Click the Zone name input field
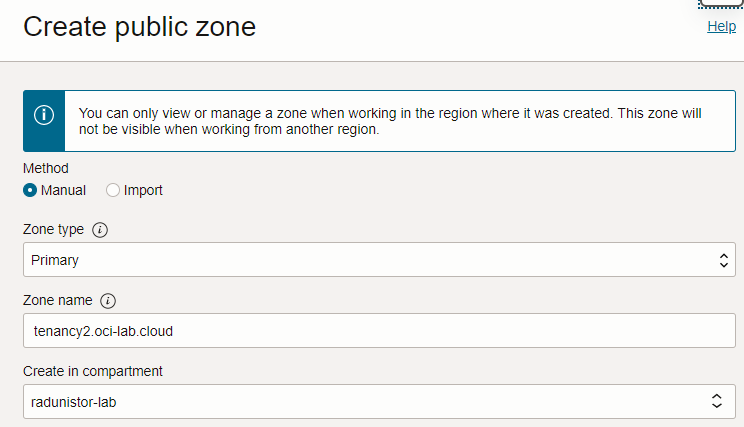Image resolution: width=744 pixels, height=427 pixels. (x=379, y=331)
